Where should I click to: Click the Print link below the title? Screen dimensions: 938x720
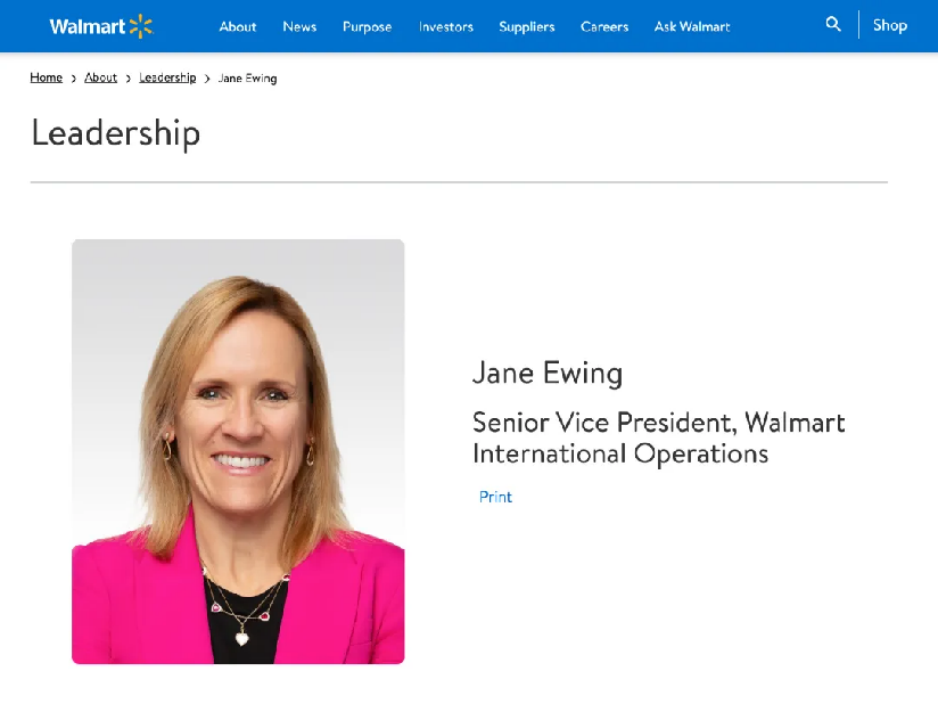(x=495, y=497)
